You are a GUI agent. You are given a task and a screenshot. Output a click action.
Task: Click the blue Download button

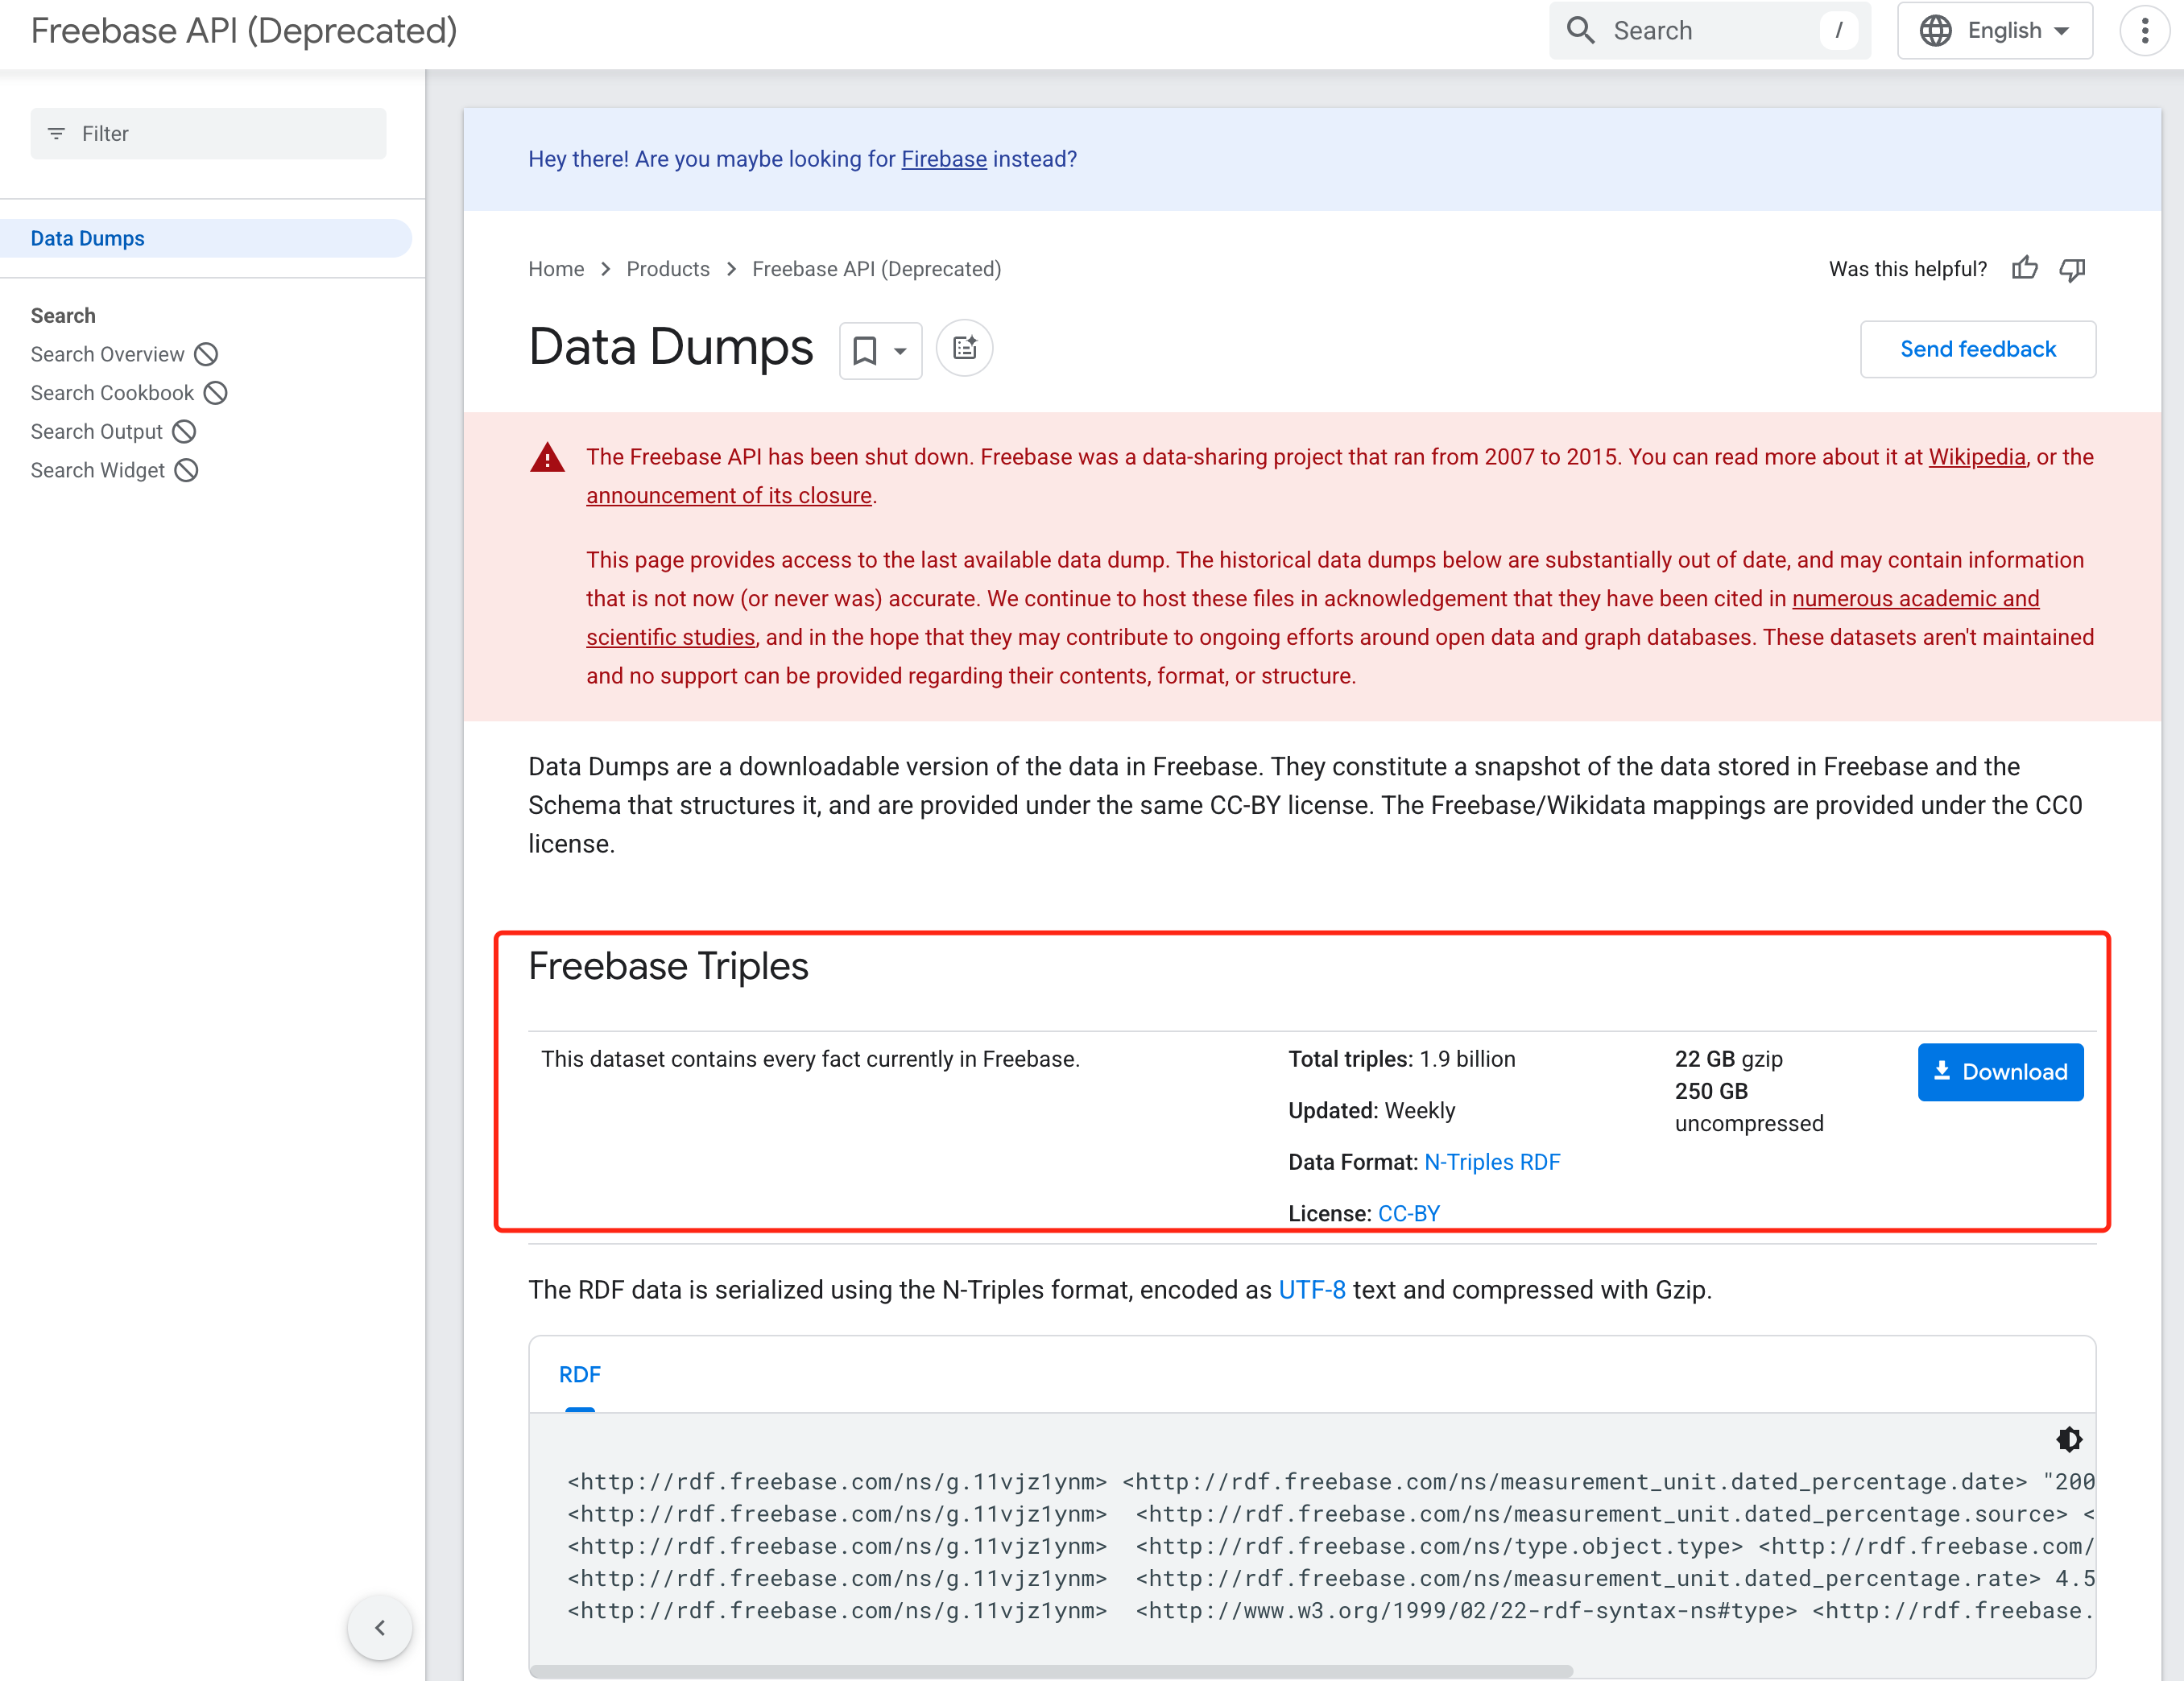2000,1072
